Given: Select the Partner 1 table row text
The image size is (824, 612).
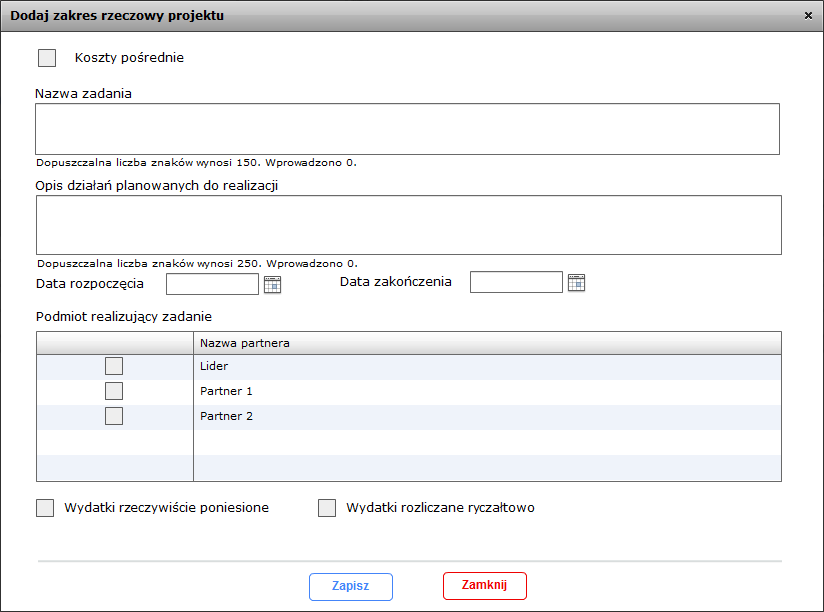Looking at the screenshot, I should [x=226, y=391].
